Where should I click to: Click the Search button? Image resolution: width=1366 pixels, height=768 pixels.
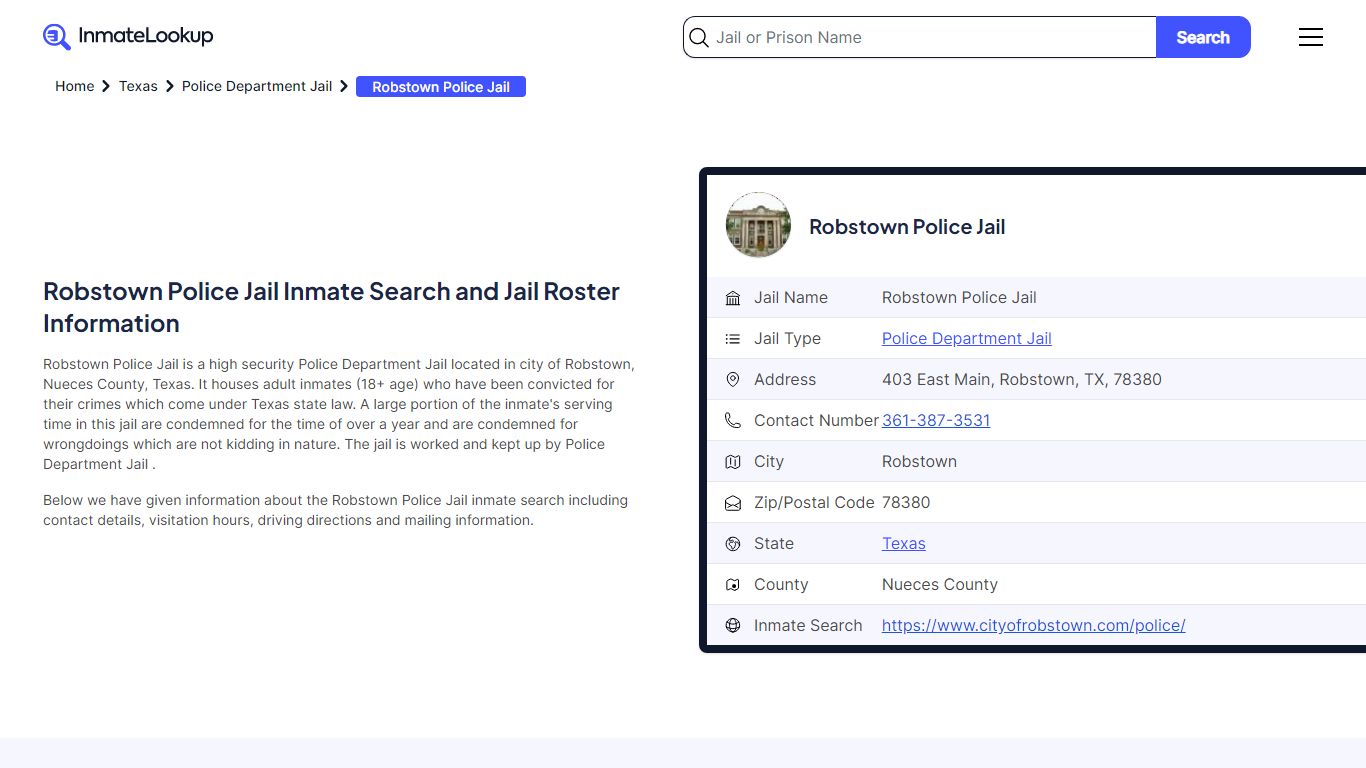pyautogui.click(x=1203, y=37)
